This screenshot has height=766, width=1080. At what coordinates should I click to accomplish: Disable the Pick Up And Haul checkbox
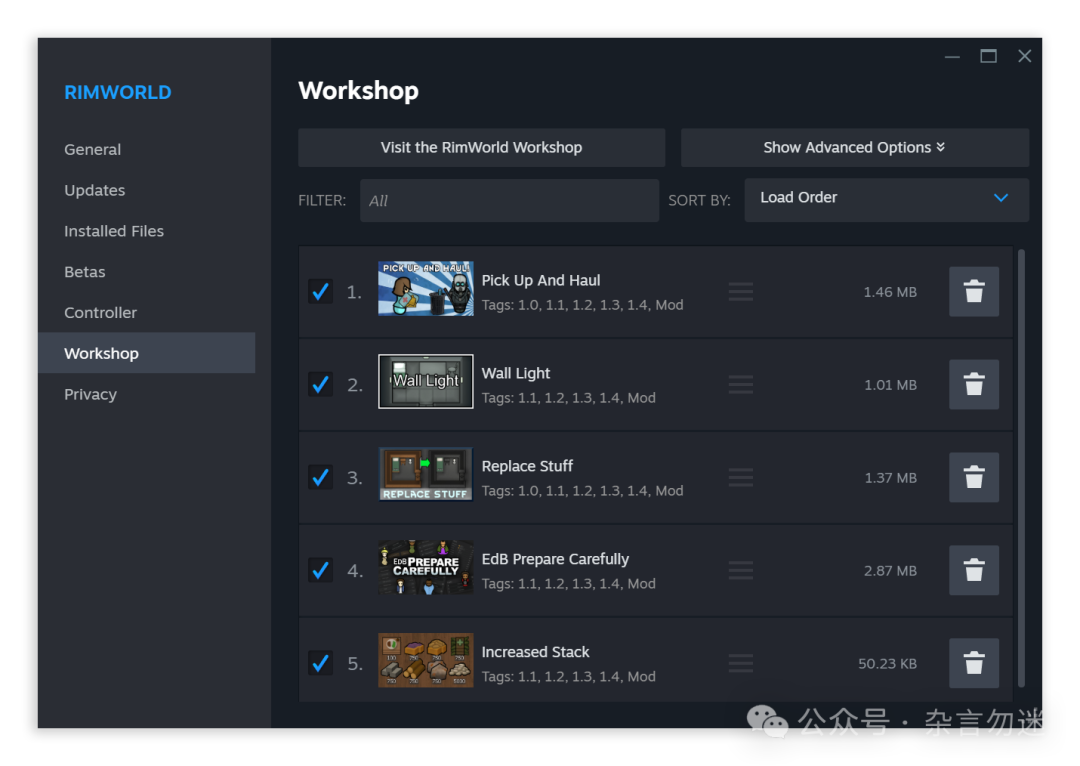tap(320, 291)
